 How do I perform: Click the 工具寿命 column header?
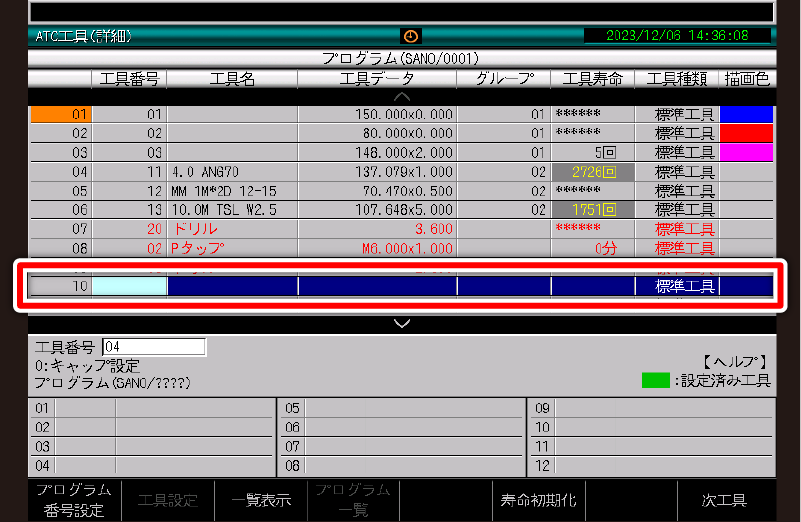592,79
